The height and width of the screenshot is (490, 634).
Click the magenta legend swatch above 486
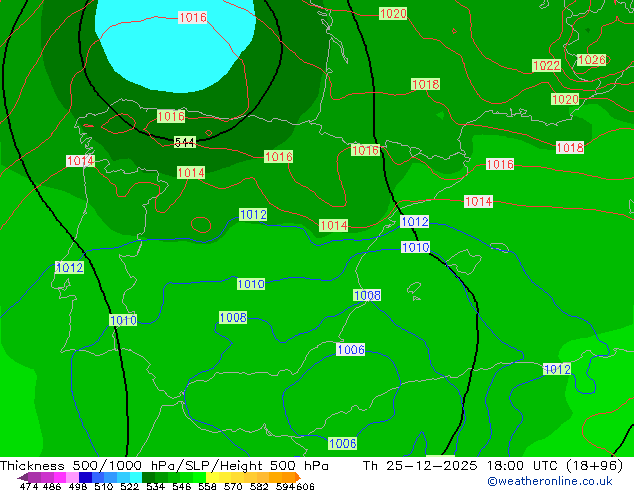point(60,477)
